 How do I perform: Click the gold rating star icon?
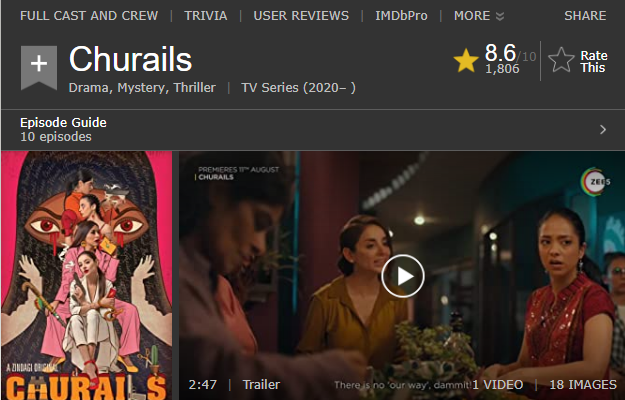pyautogui.click(x=466, y=61)
